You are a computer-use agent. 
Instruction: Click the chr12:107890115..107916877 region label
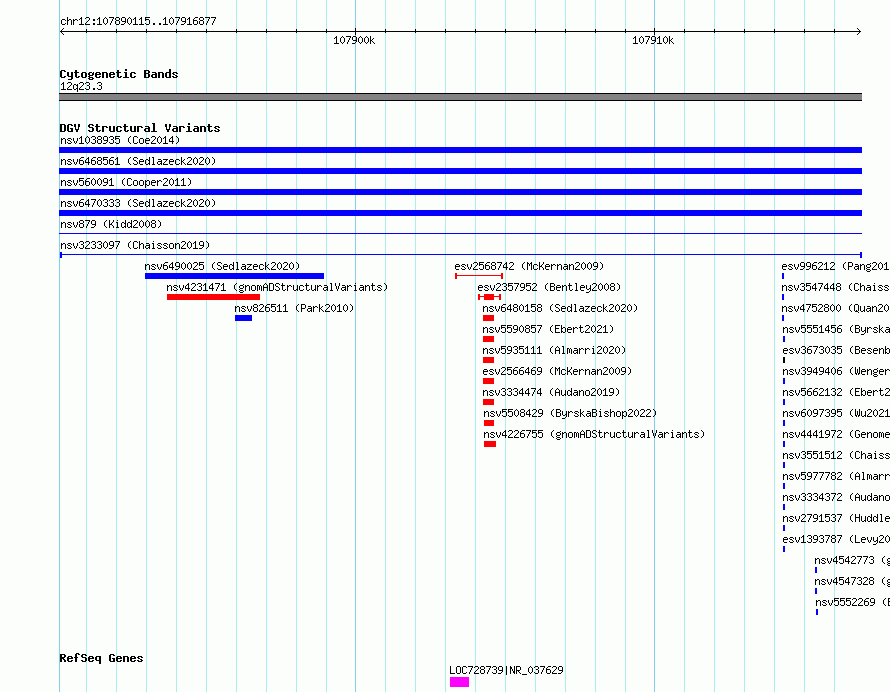pyautogui.click(x=138, y=22)
